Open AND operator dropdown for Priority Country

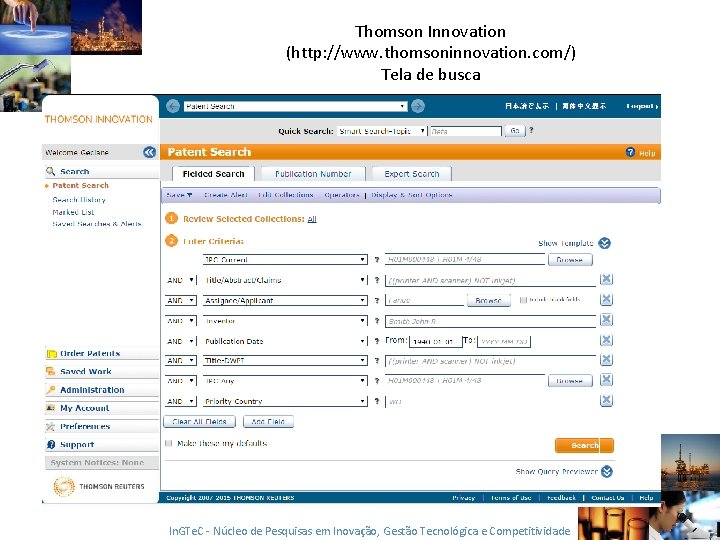tap(181, 401)
